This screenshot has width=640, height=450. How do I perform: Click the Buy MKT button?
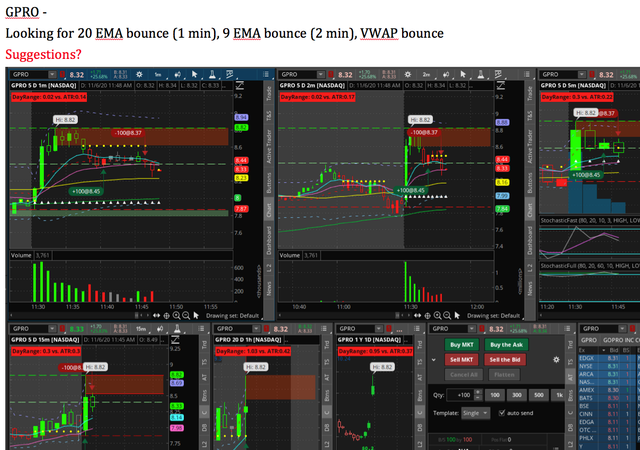point(461,345)
